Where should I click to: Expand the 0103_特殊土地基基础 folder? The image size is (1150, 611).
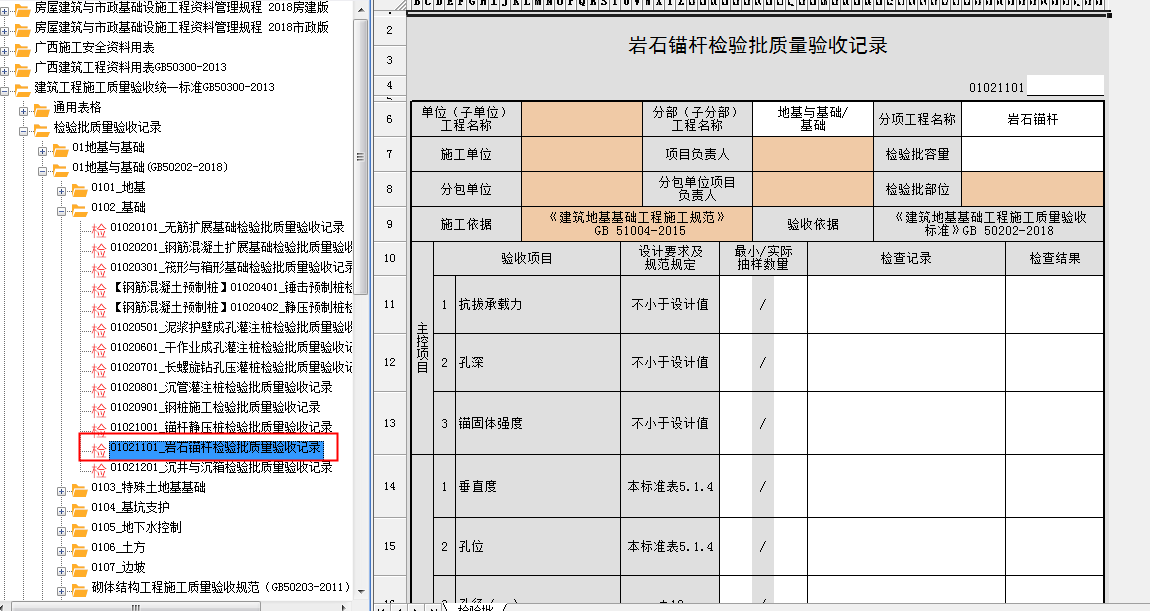click(62, 488)
